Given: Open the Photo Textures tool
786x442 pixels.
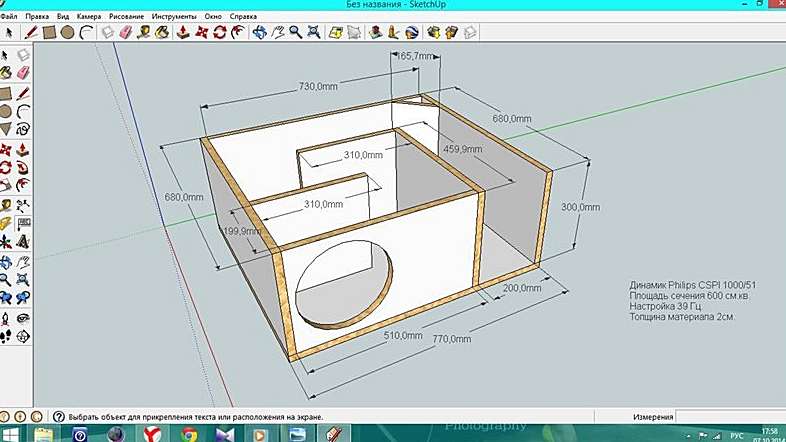Looking at the screenshot, I should click(x=394, y=33).
